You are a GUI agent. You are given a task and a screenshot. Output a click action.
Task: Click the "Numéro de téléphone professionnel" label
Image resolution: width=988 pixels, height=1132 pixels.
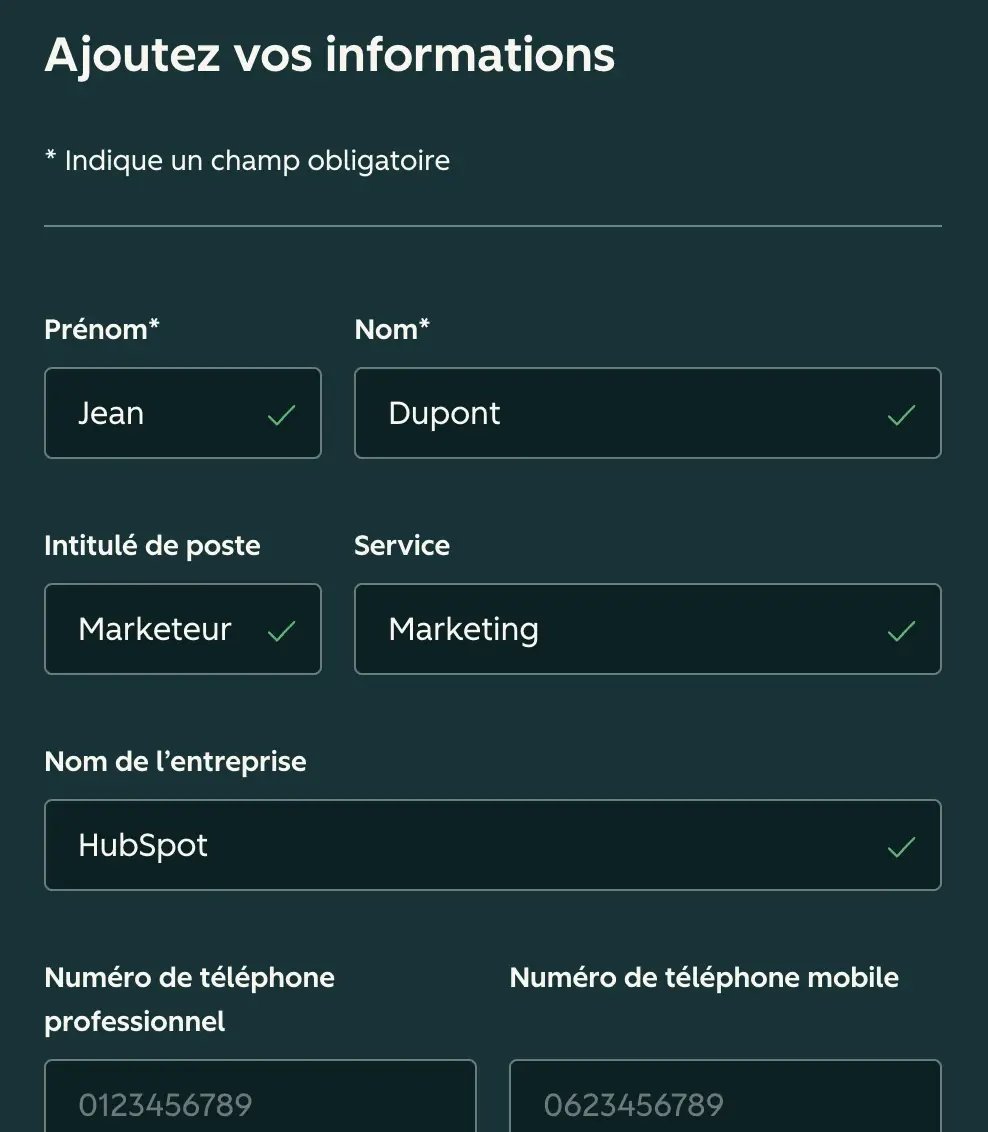[x=189, y=998]
